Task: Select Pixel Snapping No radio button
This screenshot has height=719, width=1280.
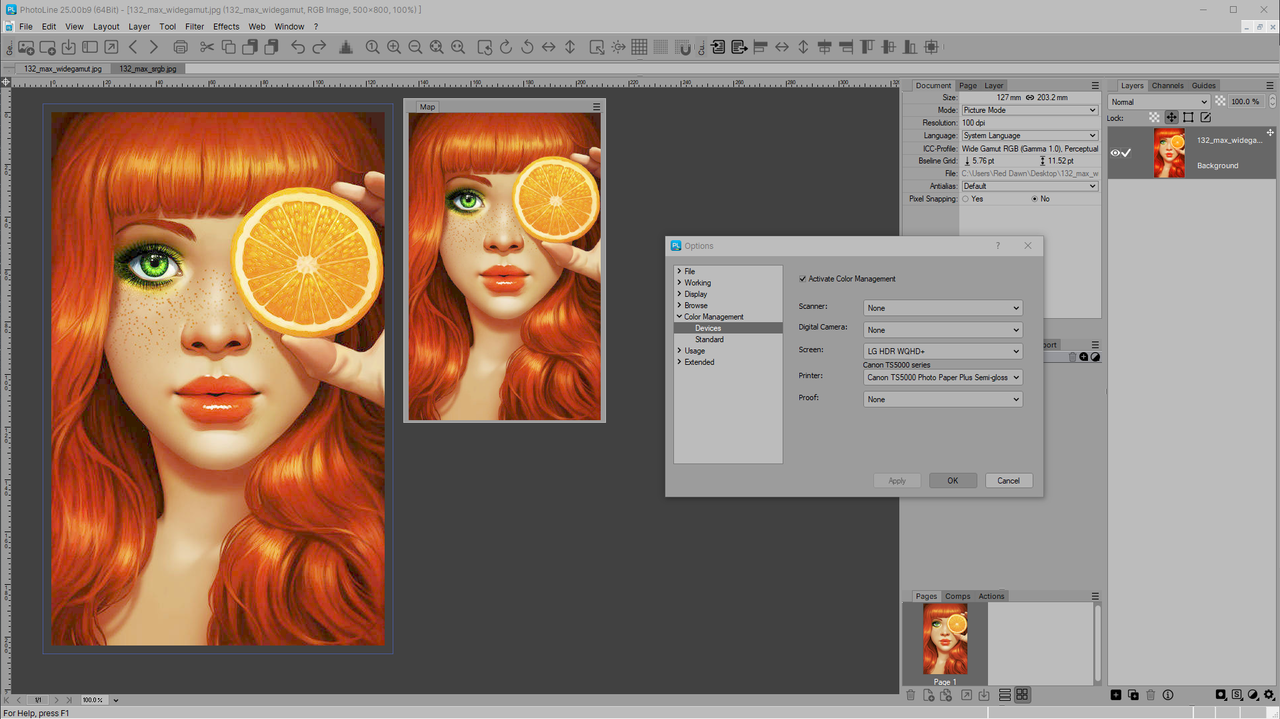Action: click(1035, 199)
